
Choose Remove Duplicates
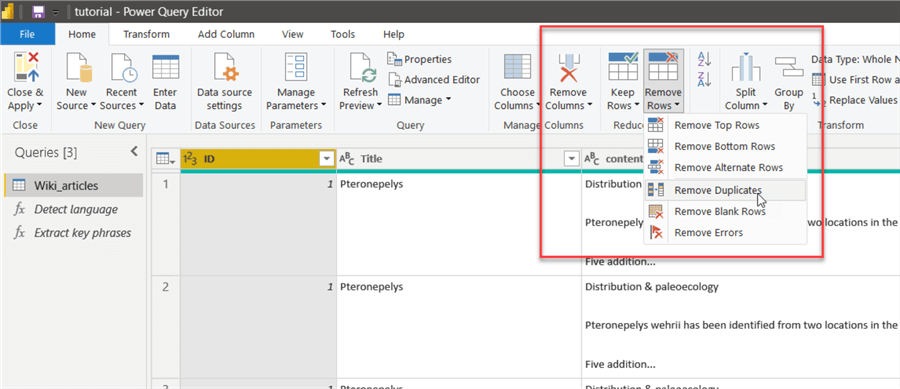(726, 190)
